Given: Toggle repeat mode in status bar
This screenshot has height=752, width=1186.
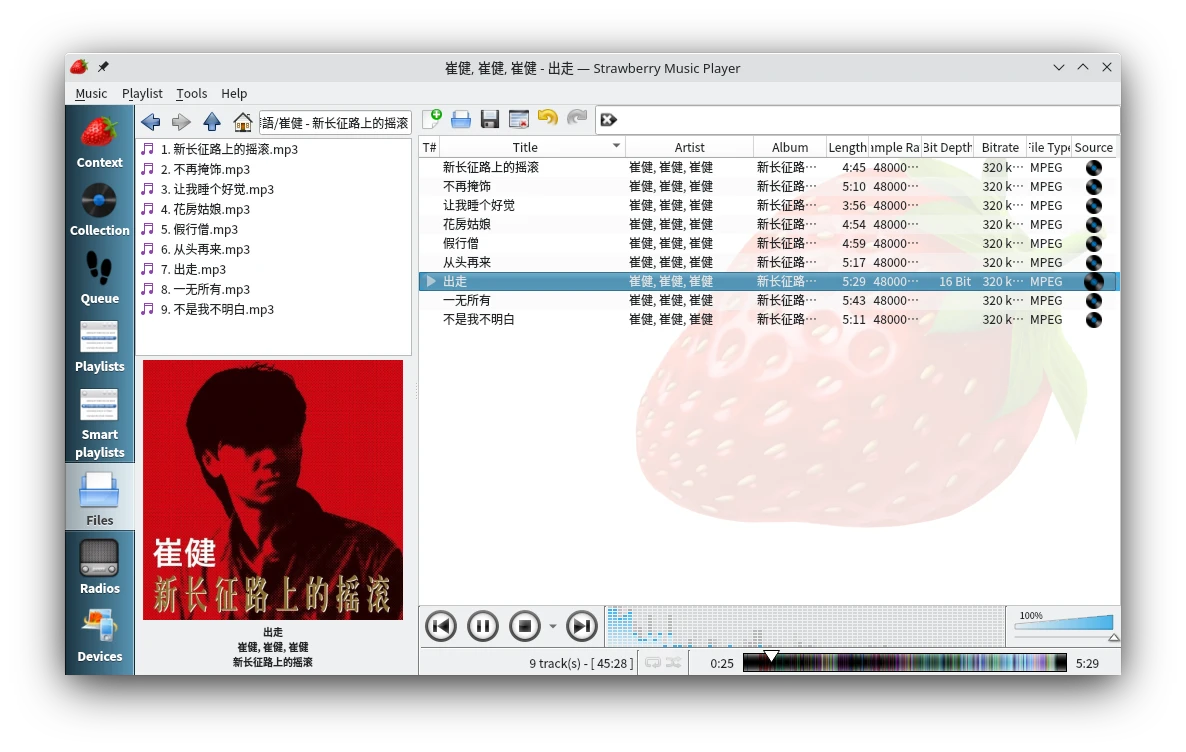Looking at the screenshot, I should 653,663.
